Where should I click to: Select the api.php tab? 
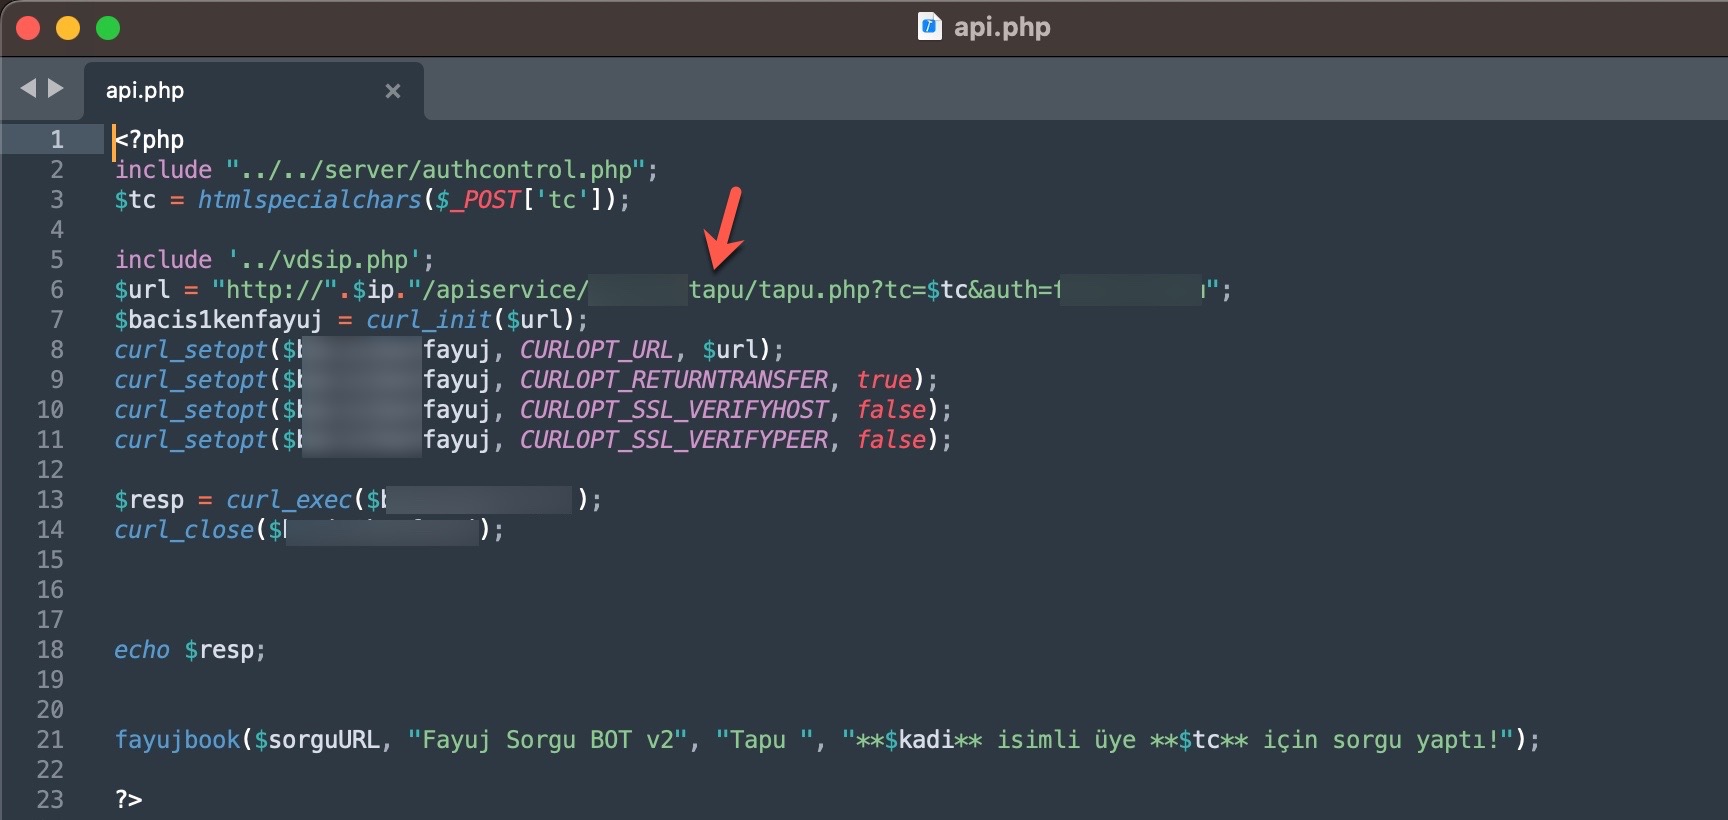[254, 91]
